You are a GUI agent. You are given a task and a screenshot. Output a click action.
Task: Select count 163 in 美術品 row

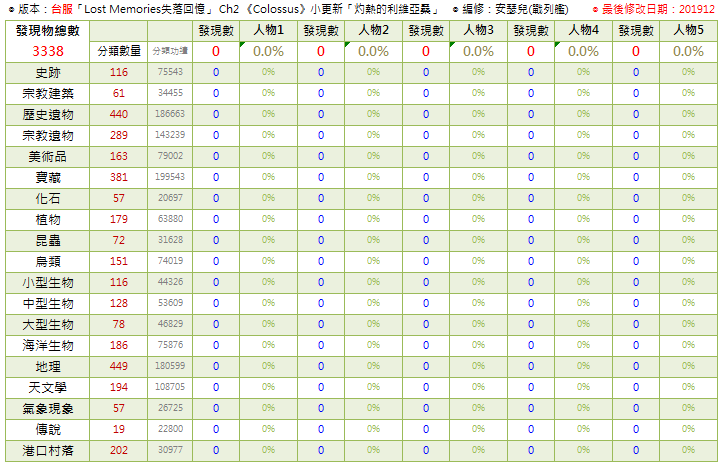[x=119, y=157]
